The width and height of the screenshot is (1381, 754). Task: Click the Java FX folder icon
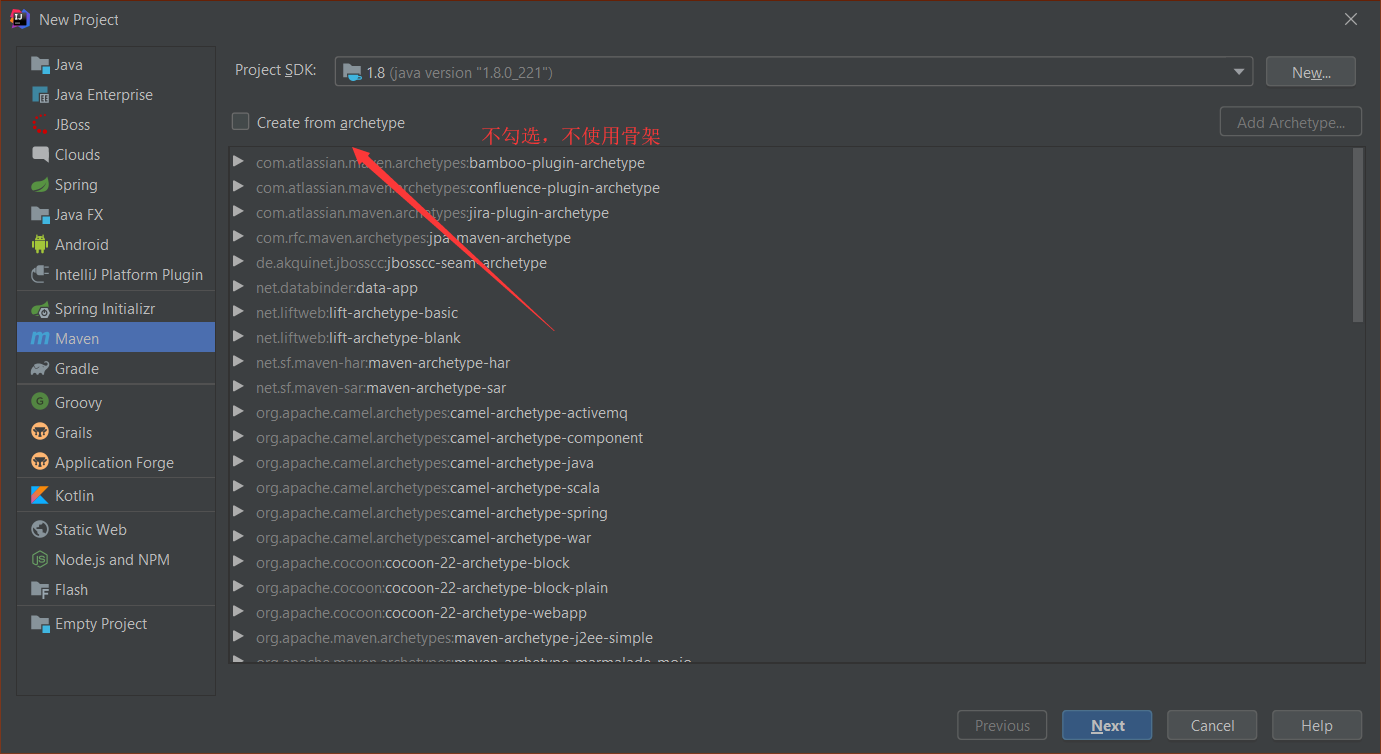point(40,215)
